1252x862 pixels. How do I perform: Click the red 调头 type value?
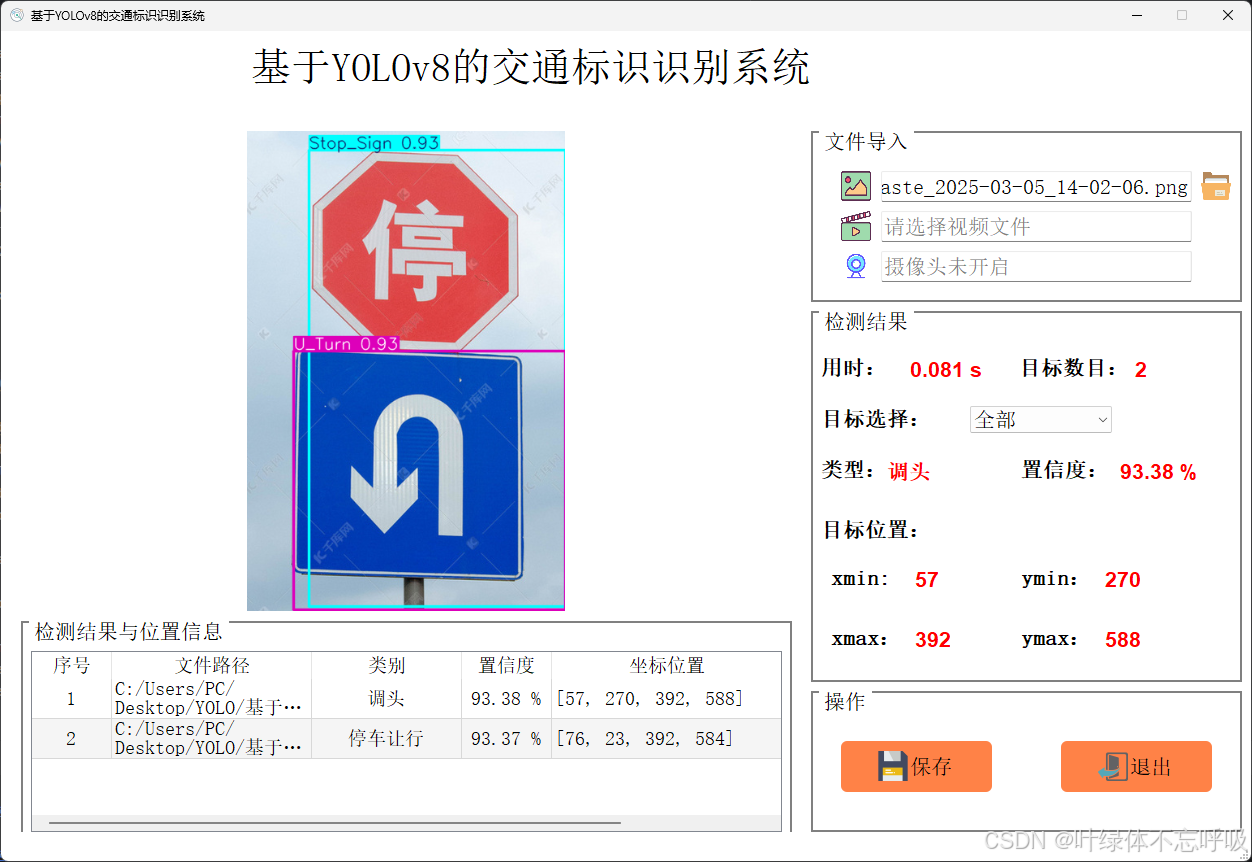tap(909, 471)
